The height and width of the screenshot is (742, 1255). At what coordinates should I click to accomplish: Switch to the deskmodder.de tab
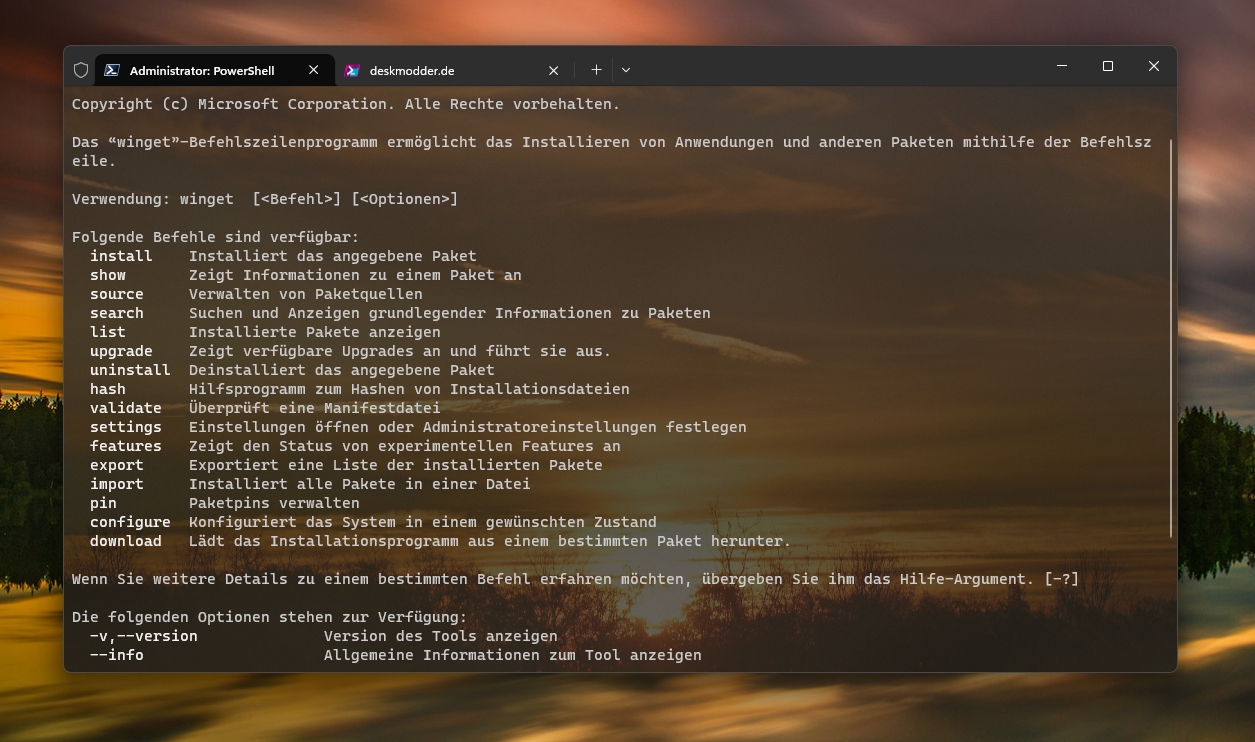click(453, 70)
